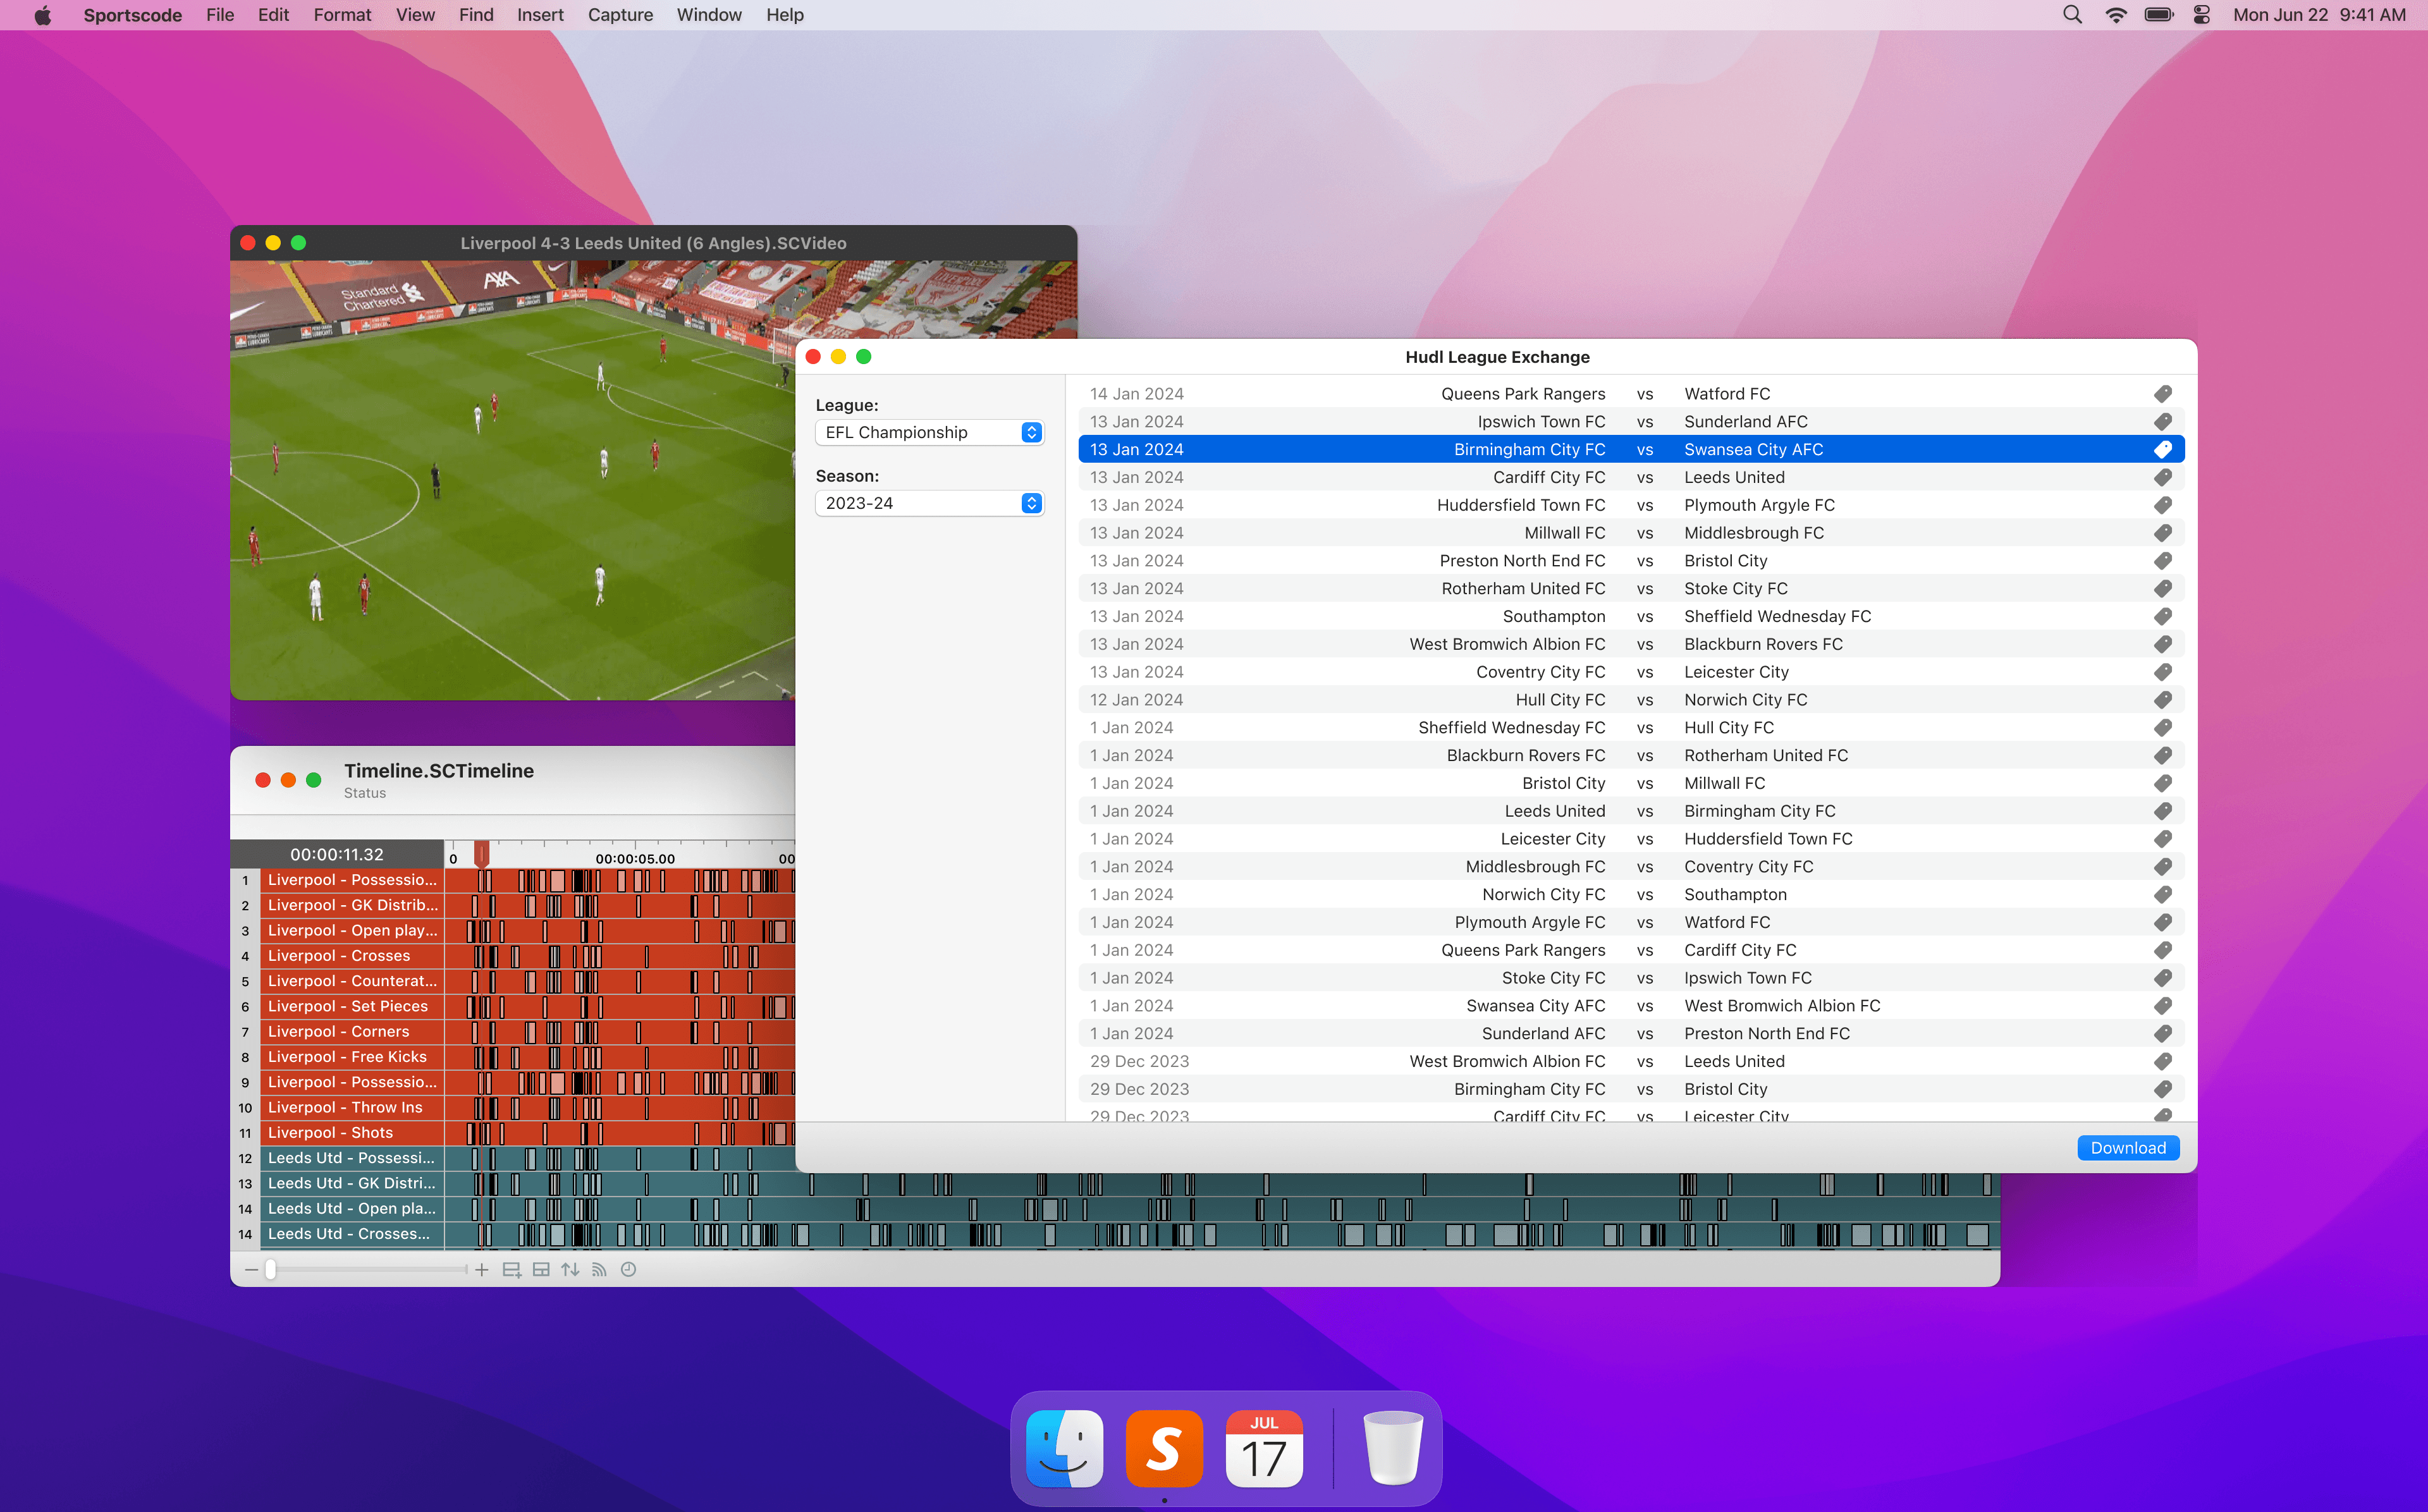Open the File menu
Screen dimensions: 2428x1512
(x=220, y=15)
